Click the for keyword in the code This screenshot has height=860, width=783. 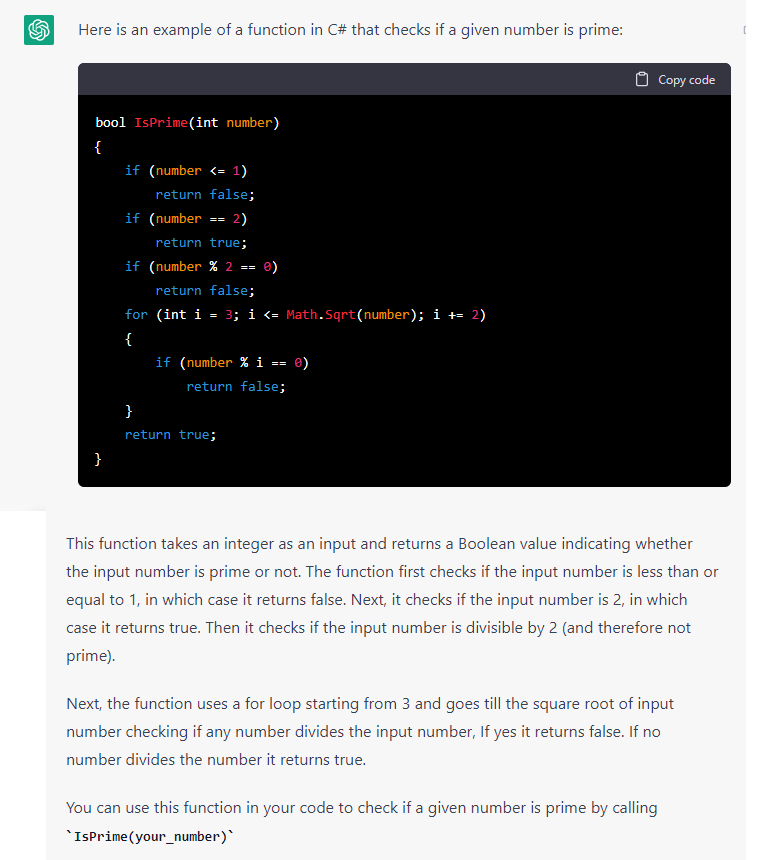point(136,314)
